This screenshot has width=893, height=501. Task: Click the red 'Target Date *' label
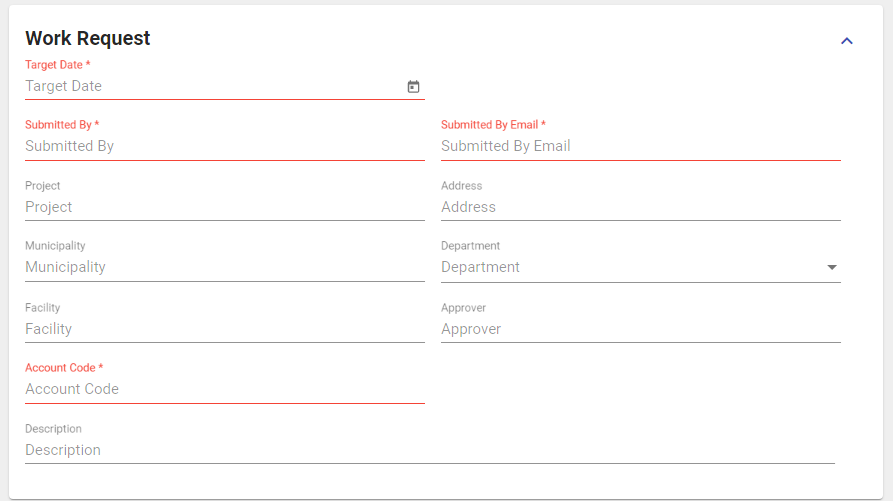click(x=57, y=65)
